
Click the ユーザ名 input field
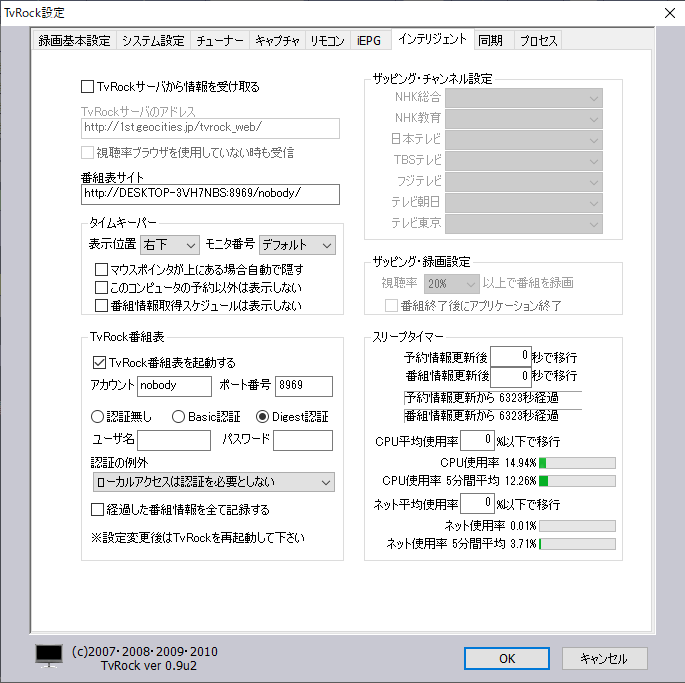coord(174,440)
